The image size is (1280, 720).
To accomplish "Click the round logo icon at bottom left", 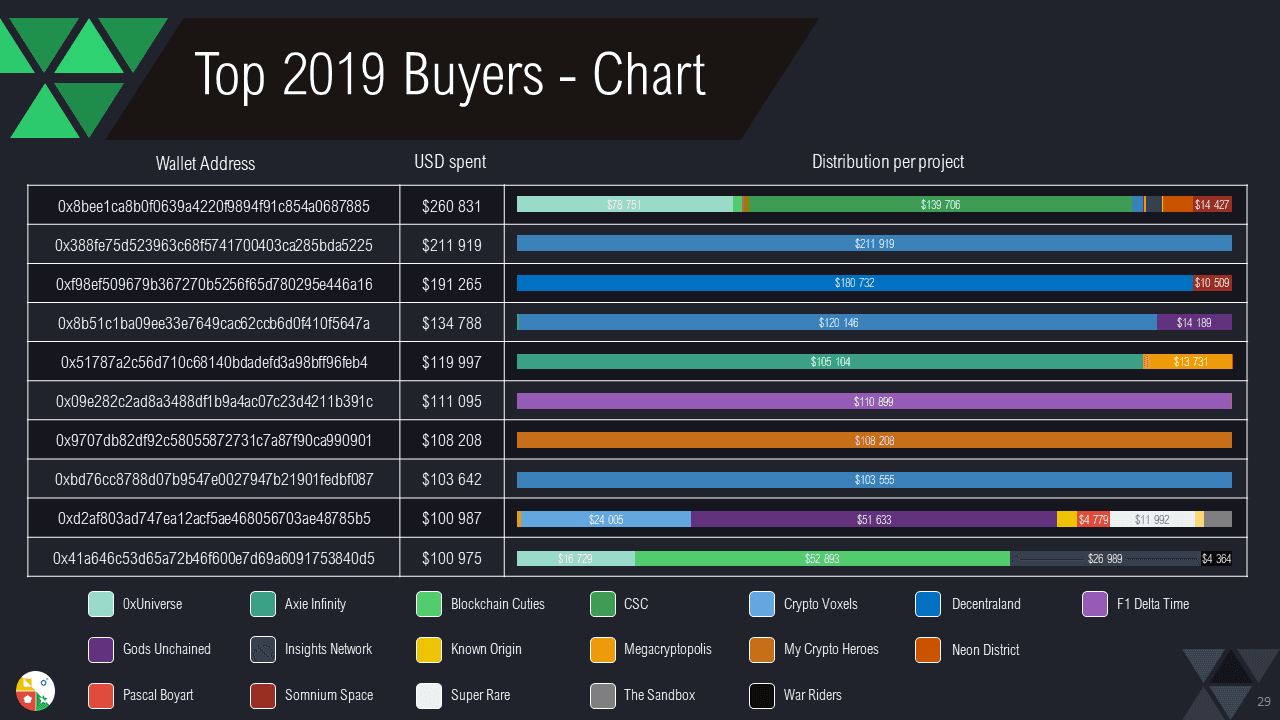I will pos(35,691).
